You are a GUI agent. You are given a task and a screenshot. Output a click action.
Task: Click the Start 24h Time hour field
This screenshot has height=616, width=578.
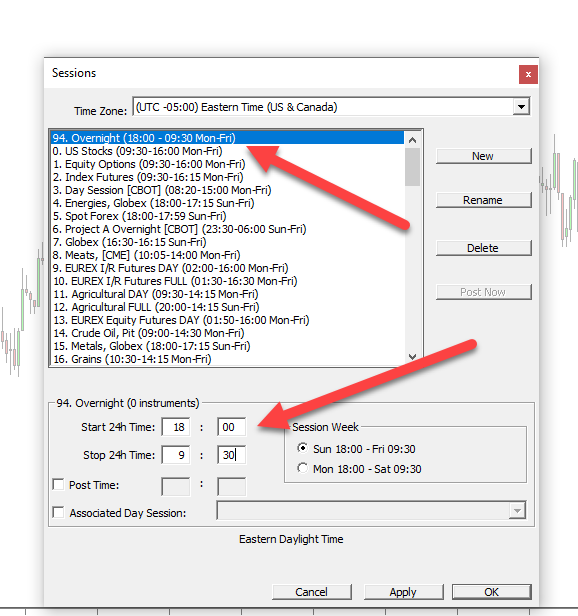(x=176, y=427)
